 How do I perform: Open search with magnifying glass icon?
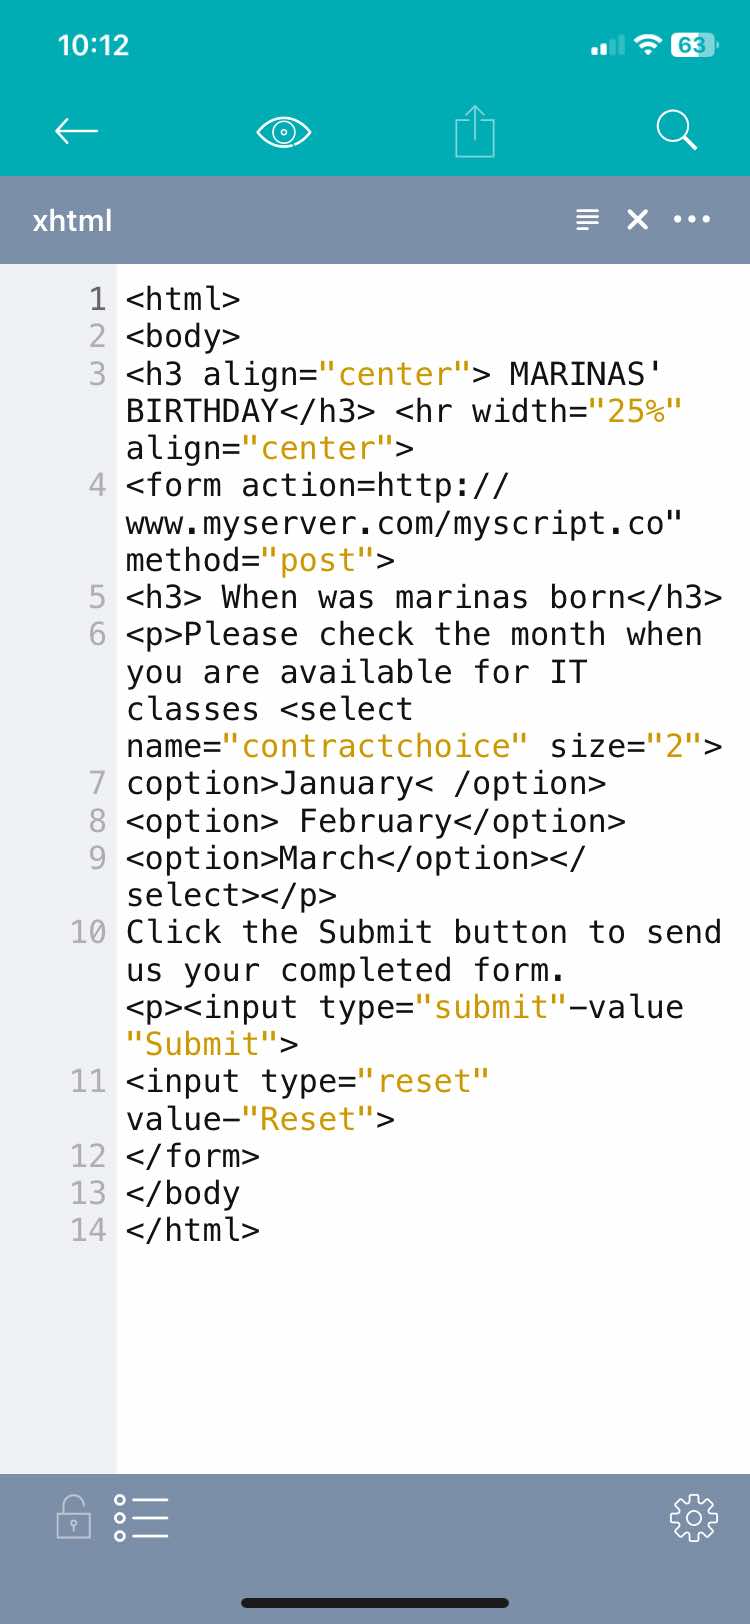[677, 130]
